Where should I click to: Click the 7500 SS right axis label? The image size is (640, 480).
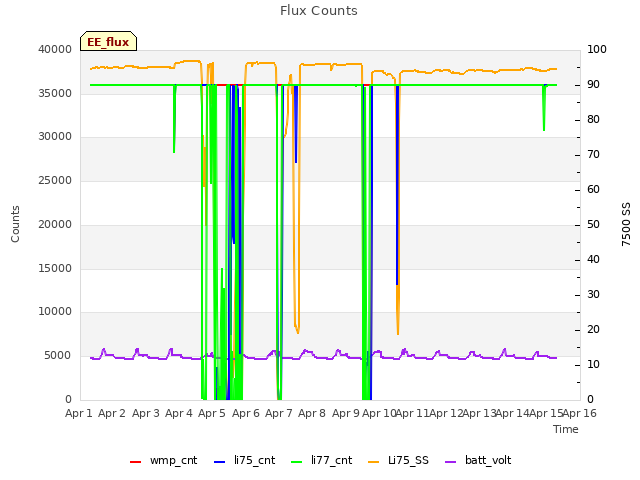[626, 224]
